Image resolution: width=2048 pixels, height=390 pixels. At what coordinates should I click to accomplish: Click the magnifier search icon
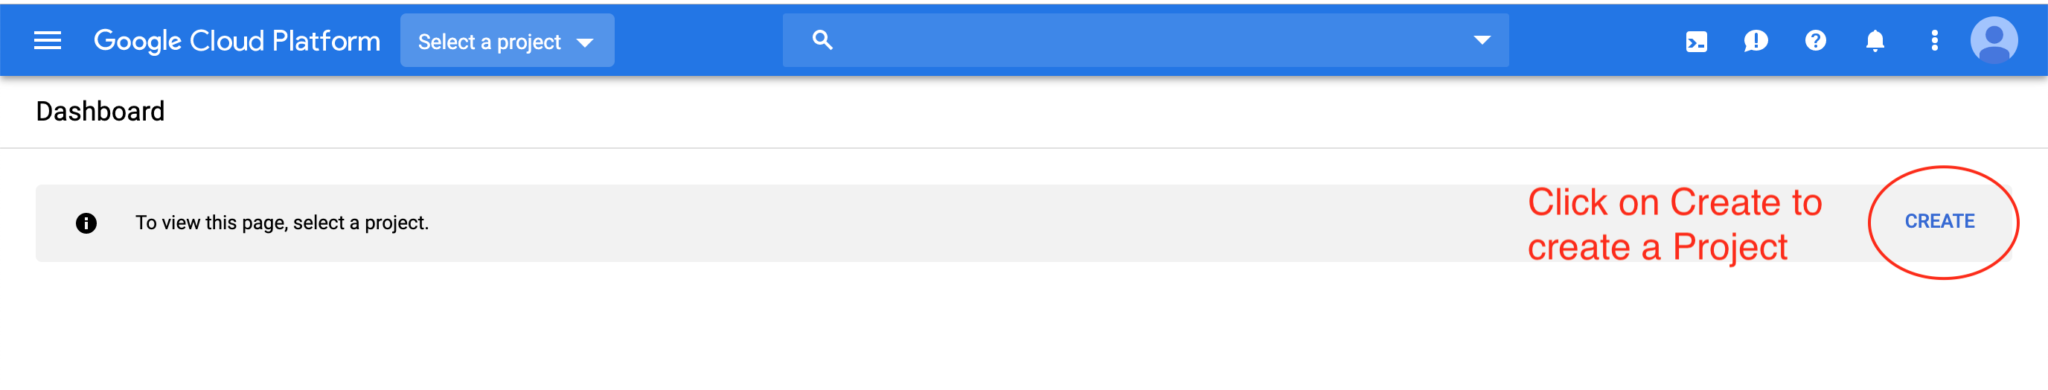tap(822, 40)
